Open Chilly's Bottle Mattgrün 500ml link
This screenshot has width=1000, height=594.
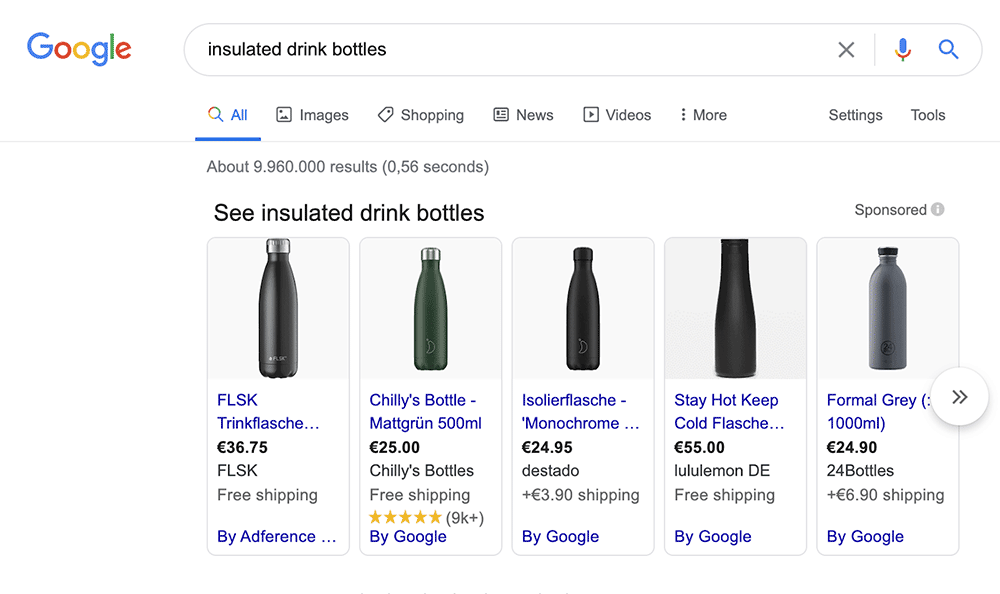[x=425, y=411]
